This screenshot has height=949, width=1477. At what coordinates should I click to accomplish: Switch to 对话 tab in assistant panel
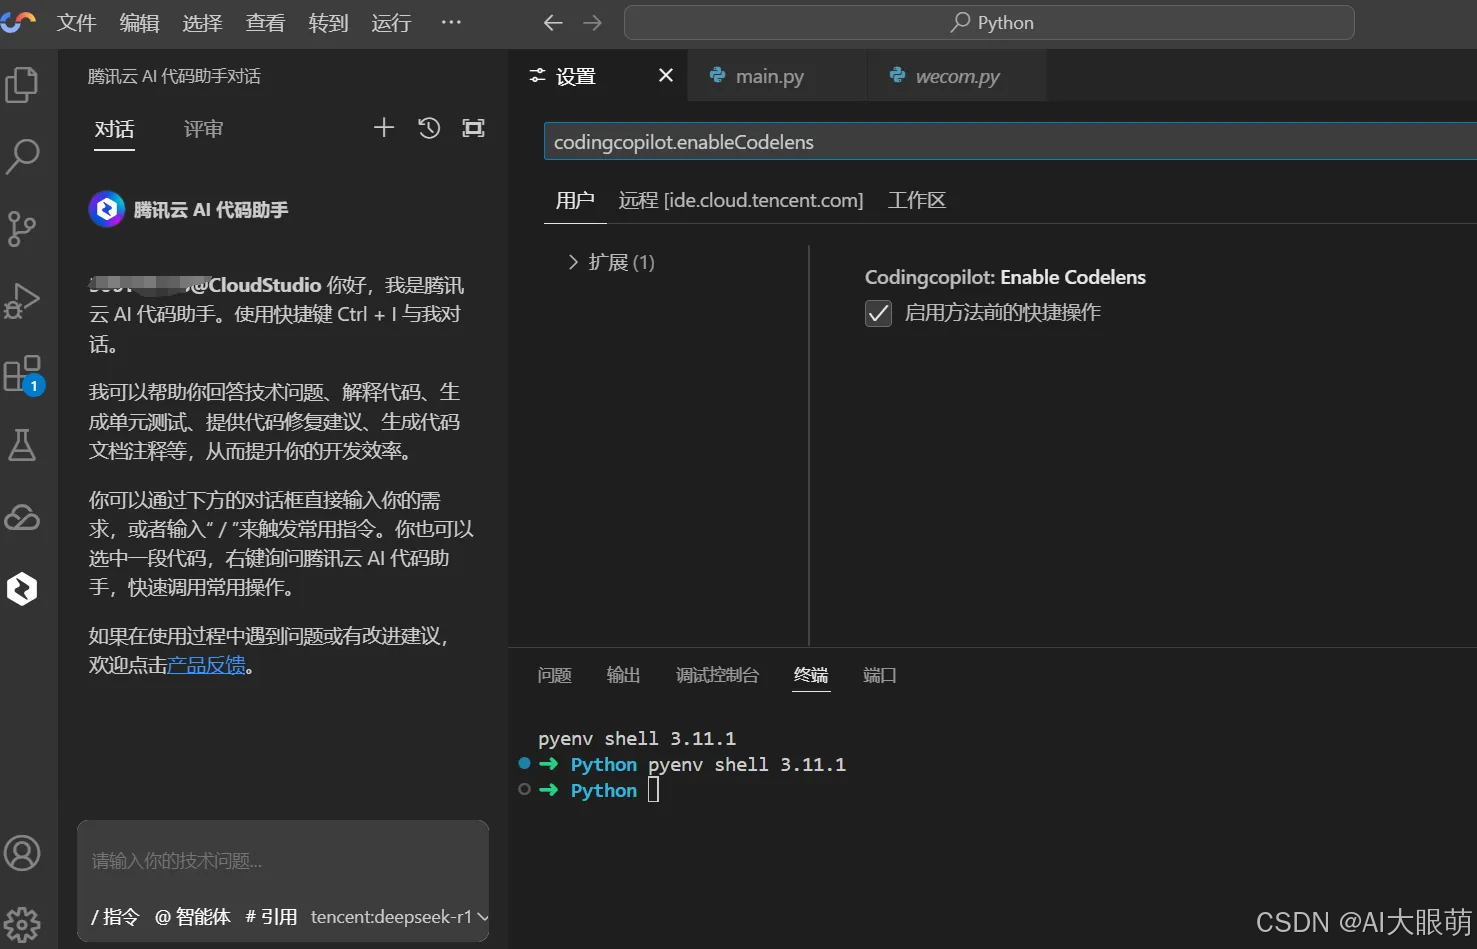(x=114, y=129)
